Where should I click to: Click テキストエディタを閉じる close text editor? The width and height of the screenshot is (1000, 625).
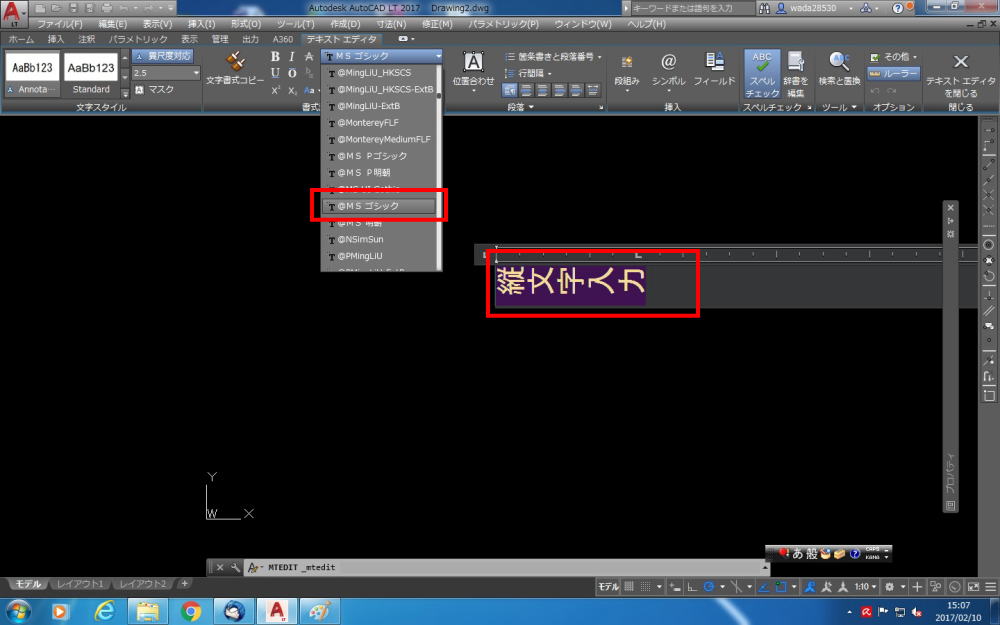click(x=960, y=74)
